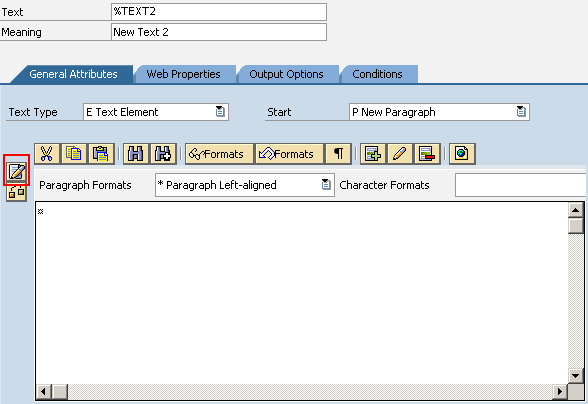588x404 pixels.
Task: Click the vertical scrollbar down arrow
Action: [x=576, y=375]
